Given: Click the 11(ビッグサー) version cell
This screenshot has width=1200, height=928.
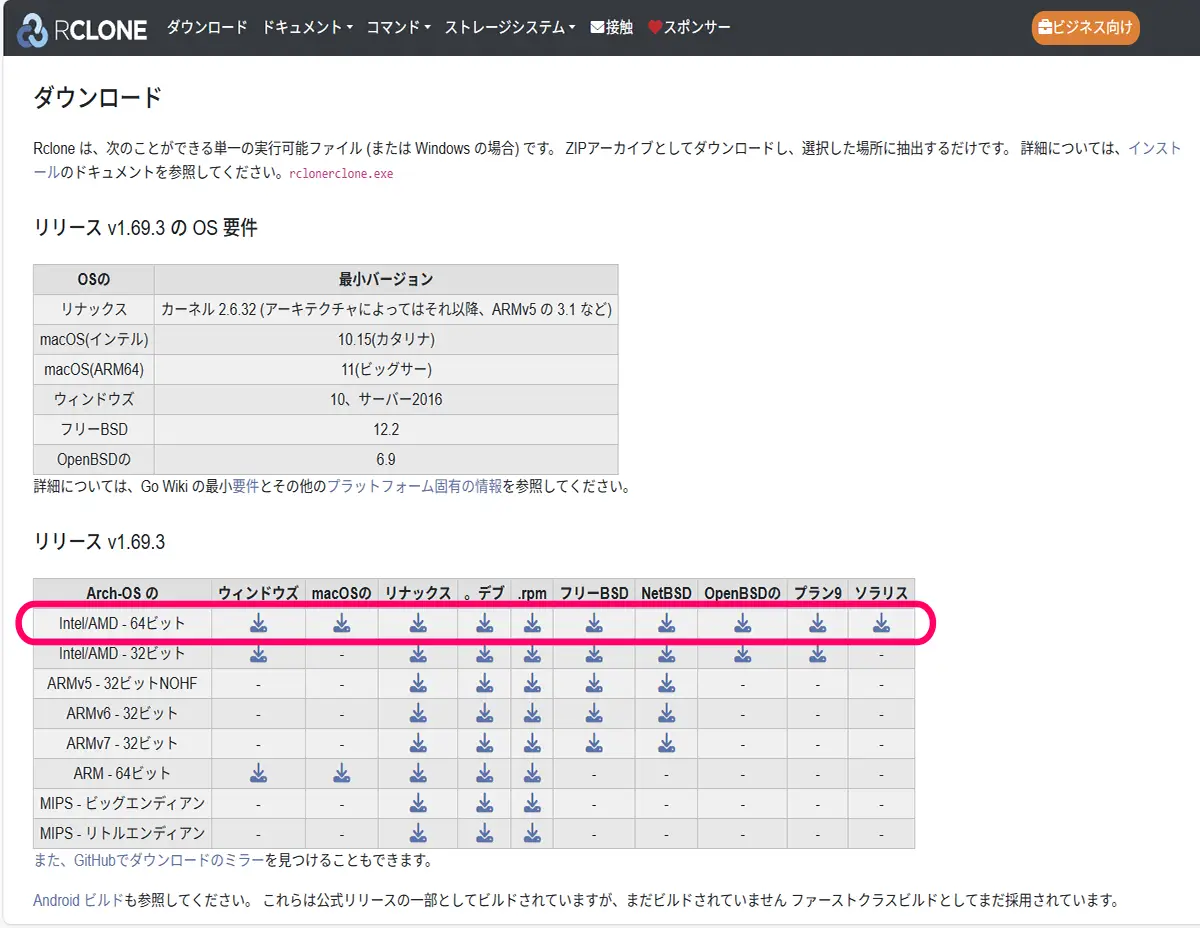Looking at the screenshot, I should coord(386,369).
